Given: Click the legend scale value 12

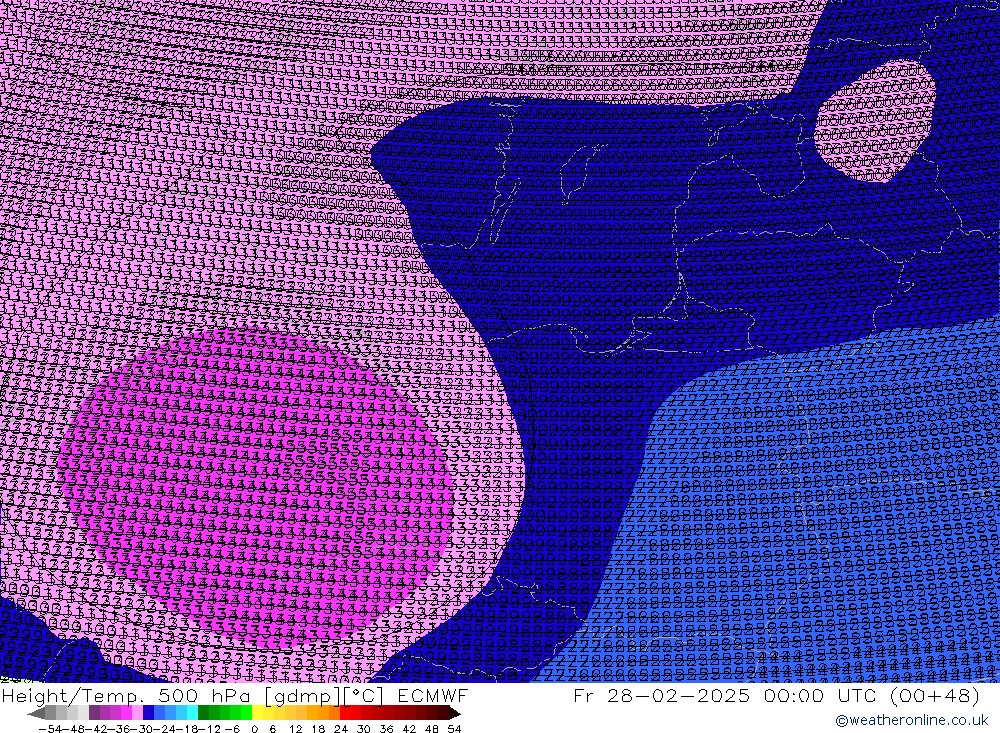Looking at the screenshot, I should [296, 729].
